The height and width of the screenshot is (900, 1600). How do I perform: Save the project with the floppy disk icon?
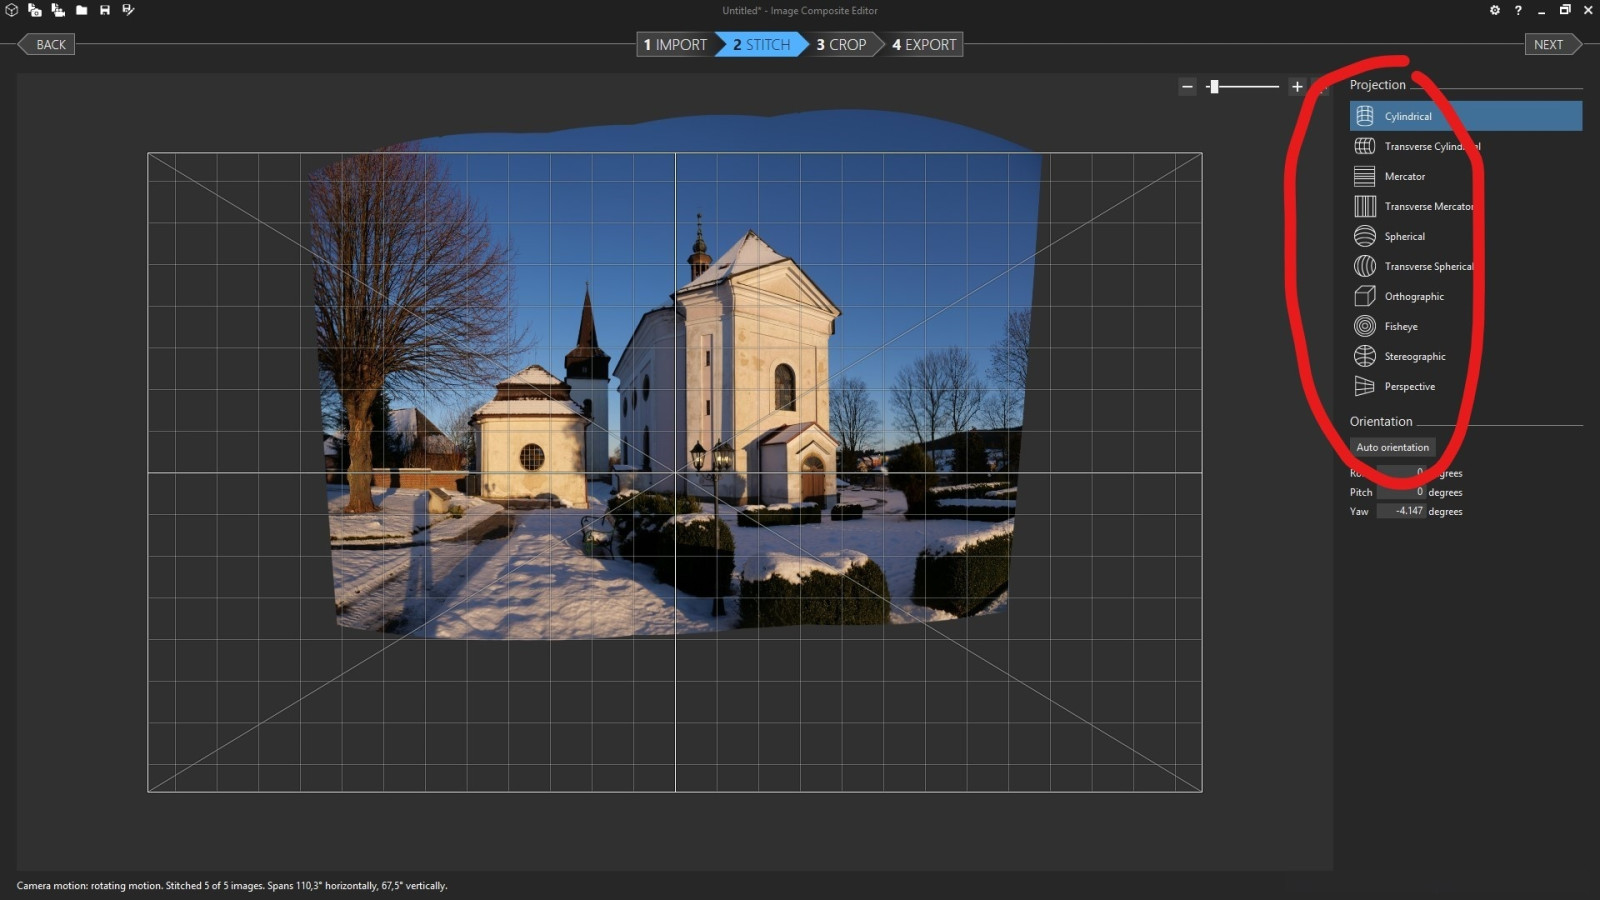coord(105,10)
